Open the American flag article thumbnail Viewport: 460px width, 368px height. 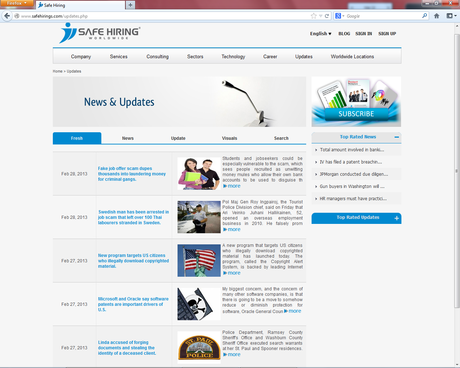coord(199,260)
